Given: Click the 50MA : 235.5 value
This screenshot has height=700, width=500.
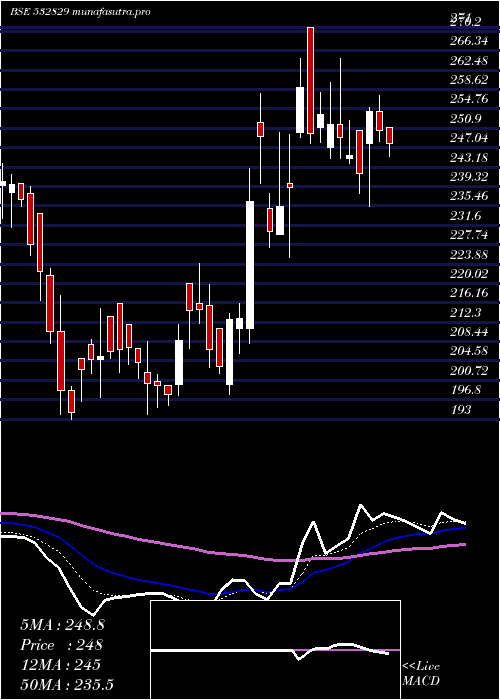Looking at the screenshot, I should coord(66,684).
